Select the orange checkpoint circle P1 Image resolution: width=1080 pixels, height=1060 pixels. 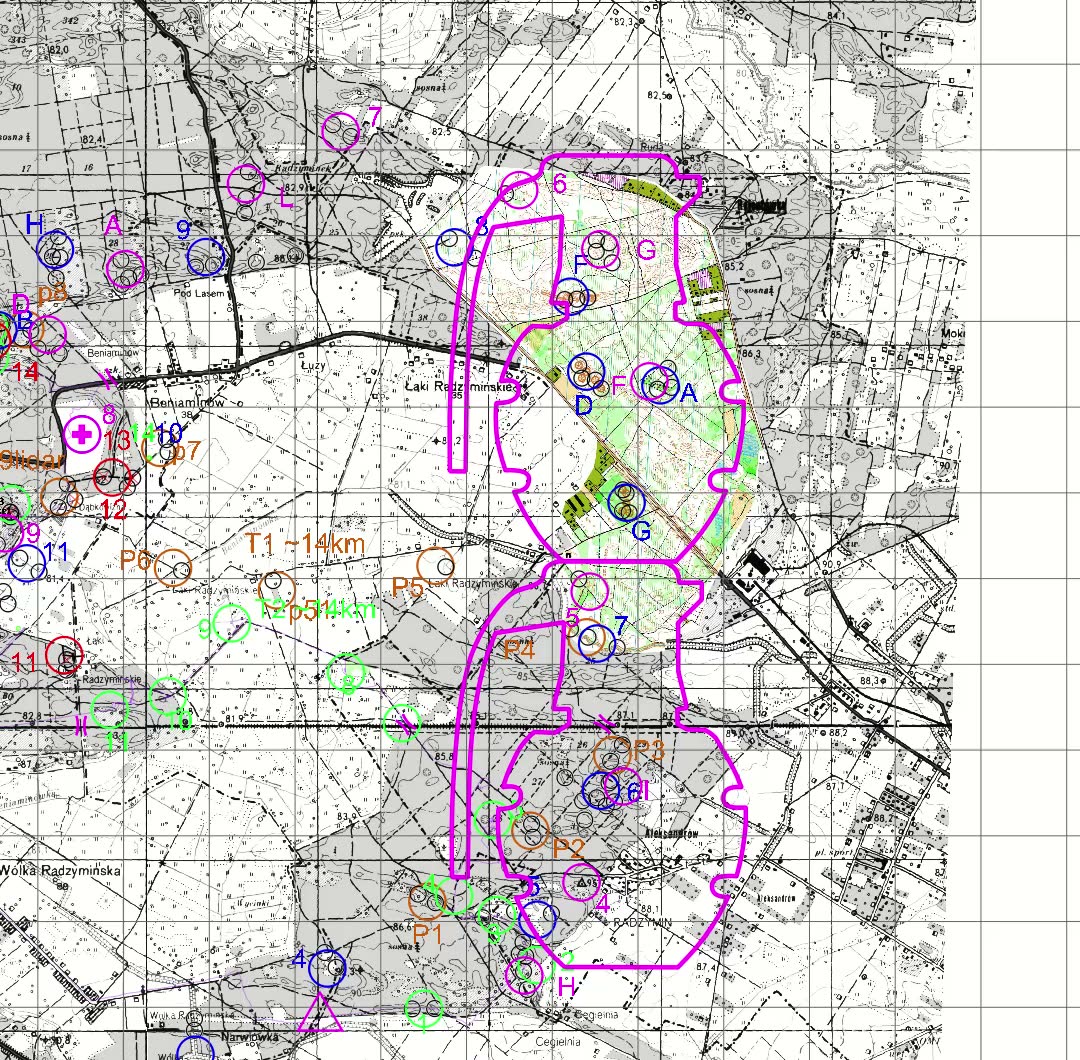click(x=427, y=900)
